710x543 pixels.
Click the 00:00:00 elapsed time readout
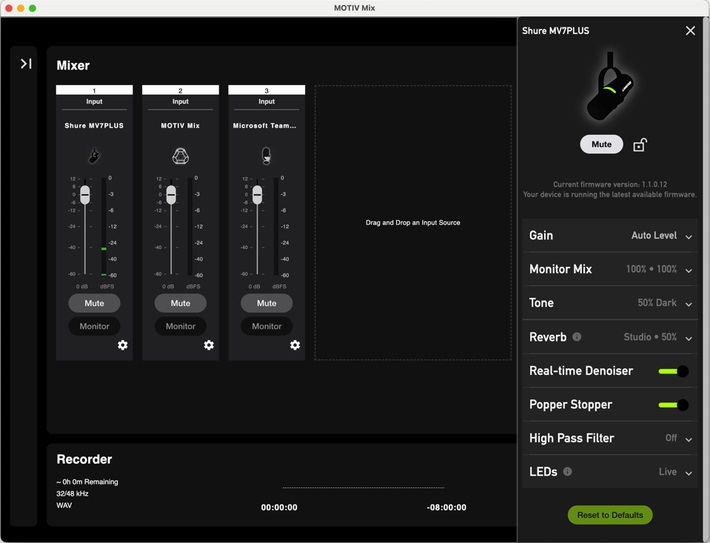(279, 507)
